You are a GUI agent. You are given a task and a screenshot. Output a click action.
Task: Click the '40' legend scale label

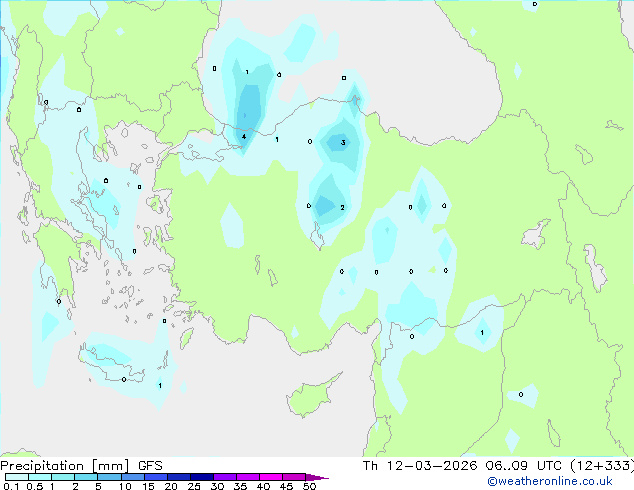[x=263, y=486]
